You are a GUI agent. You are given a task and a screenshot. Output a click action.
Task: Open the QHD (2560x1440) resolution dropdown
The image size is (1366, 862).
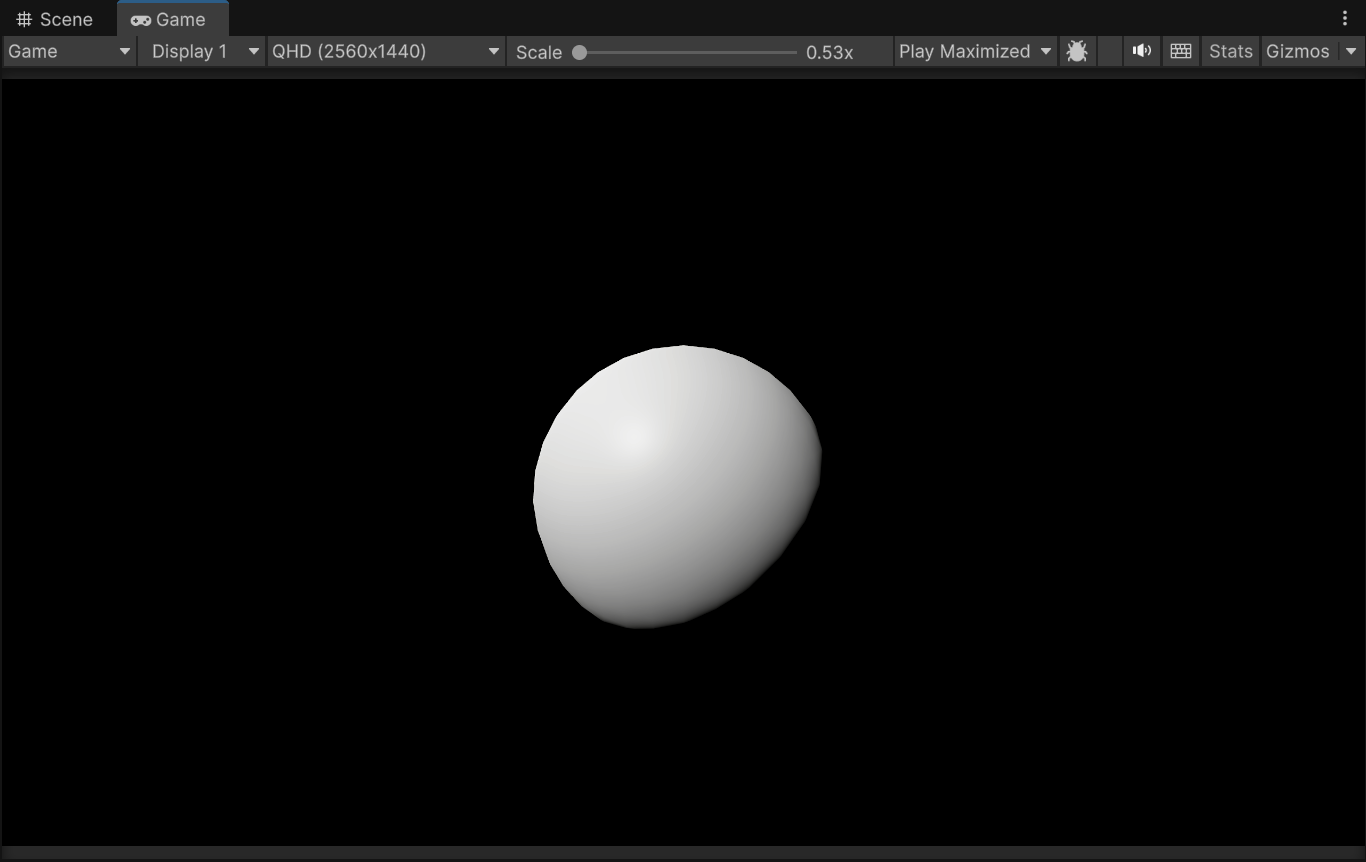385,51
